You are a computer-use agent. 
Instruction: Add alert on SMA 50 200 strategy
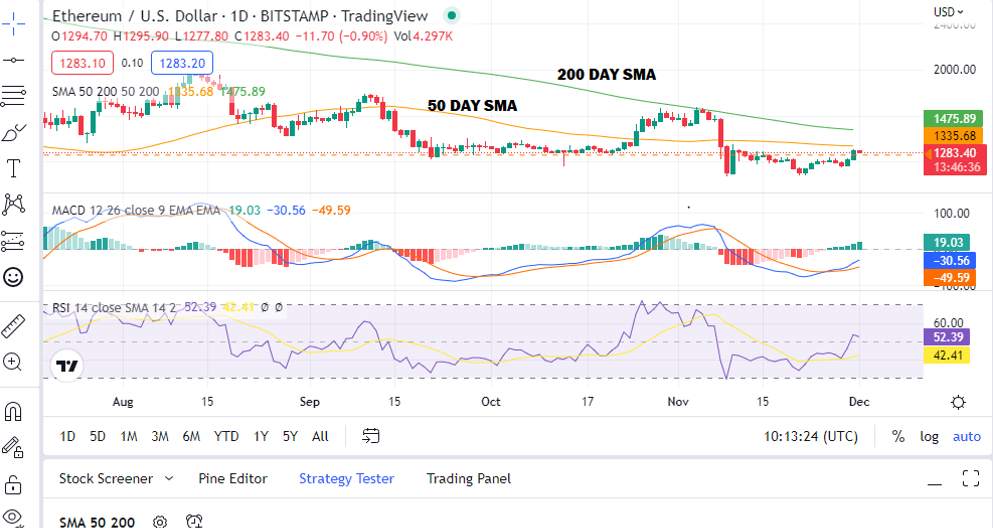[194, 521]
